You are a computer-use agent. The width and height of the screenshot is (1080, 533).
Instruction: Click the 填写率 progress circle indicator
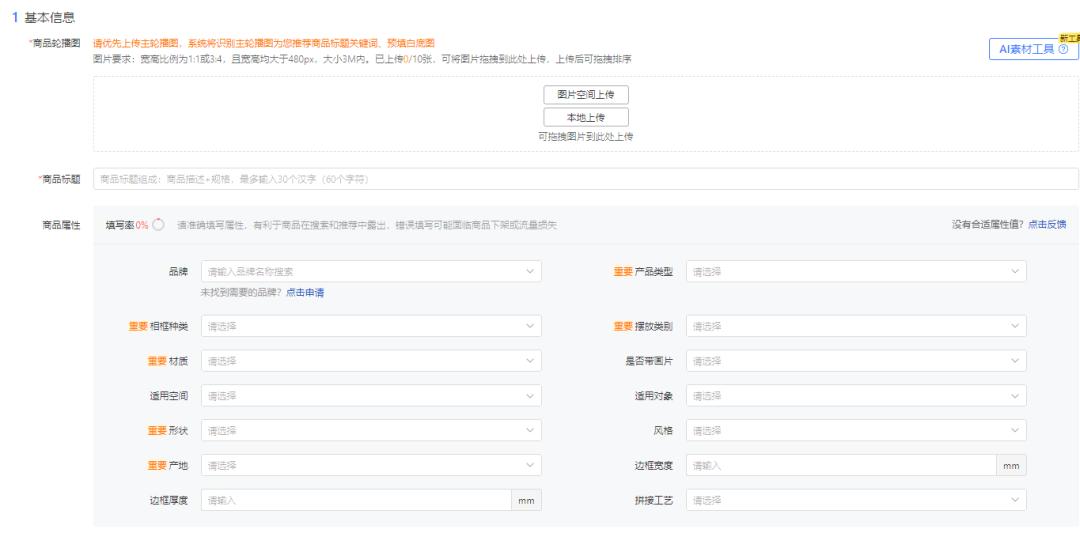click(158, 225)
